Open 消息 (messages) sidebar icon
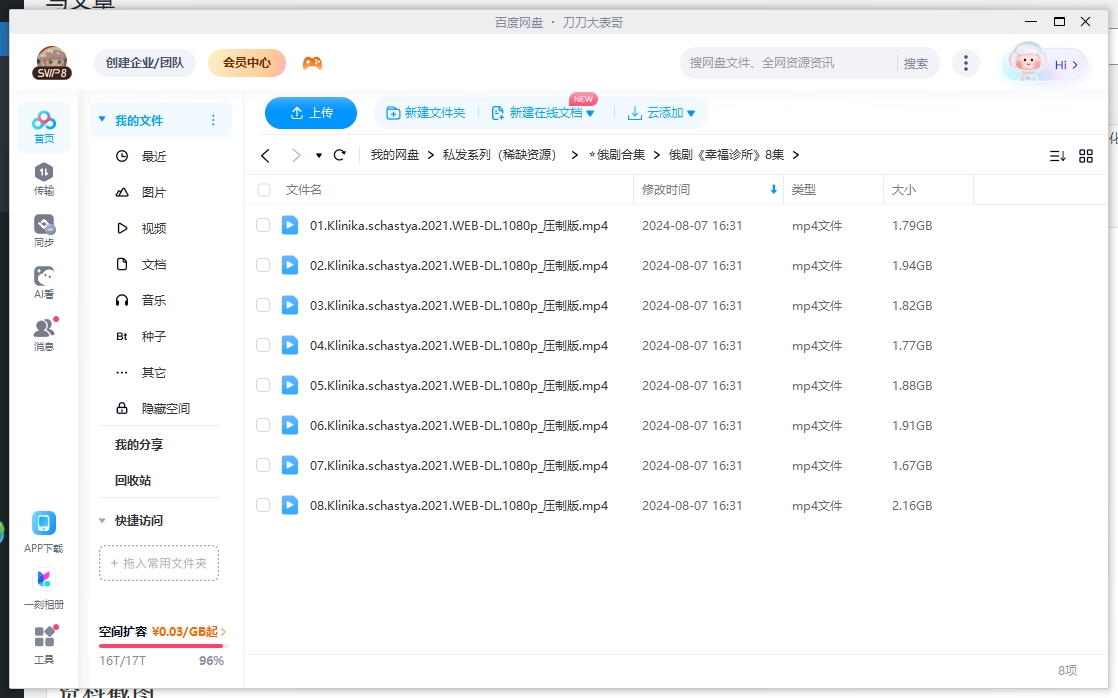 click(x=42, y=333)
